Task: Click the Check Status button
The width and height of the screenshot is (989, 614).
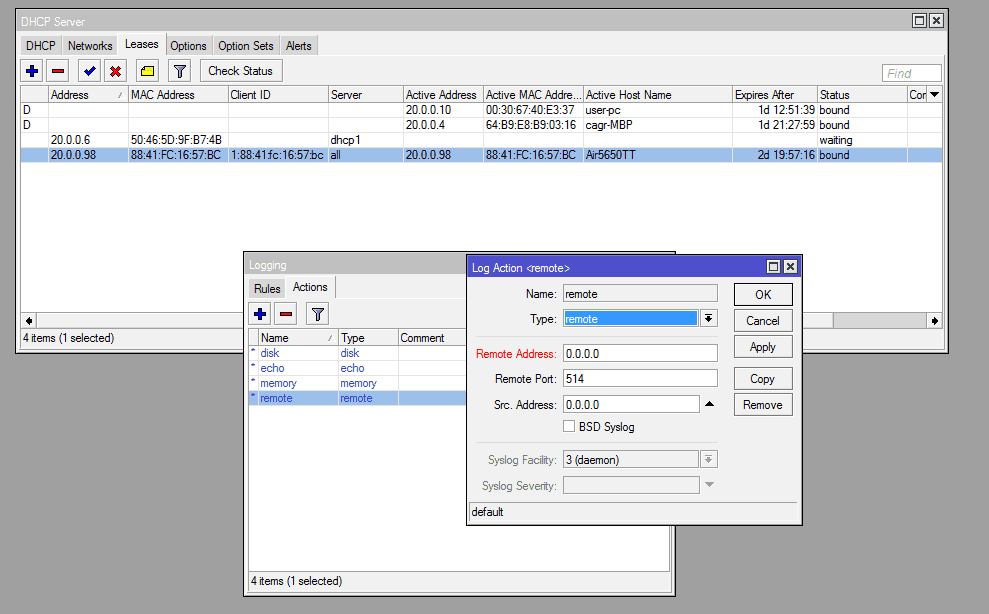Action: coord(241,71)
